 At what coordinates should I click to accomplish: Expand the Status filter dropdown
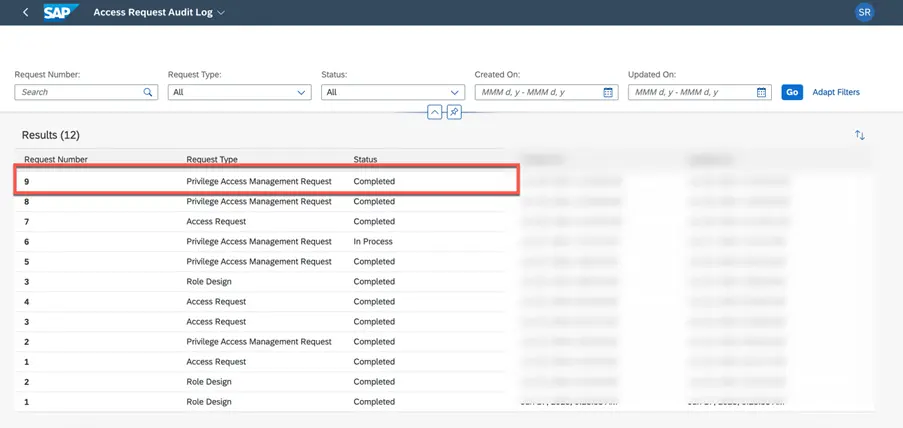(x=455, y=92)
